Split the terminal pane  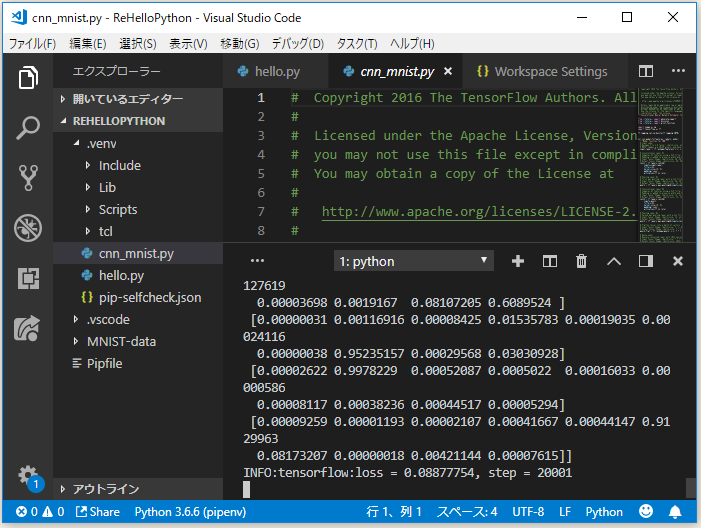tap(549, 261)
